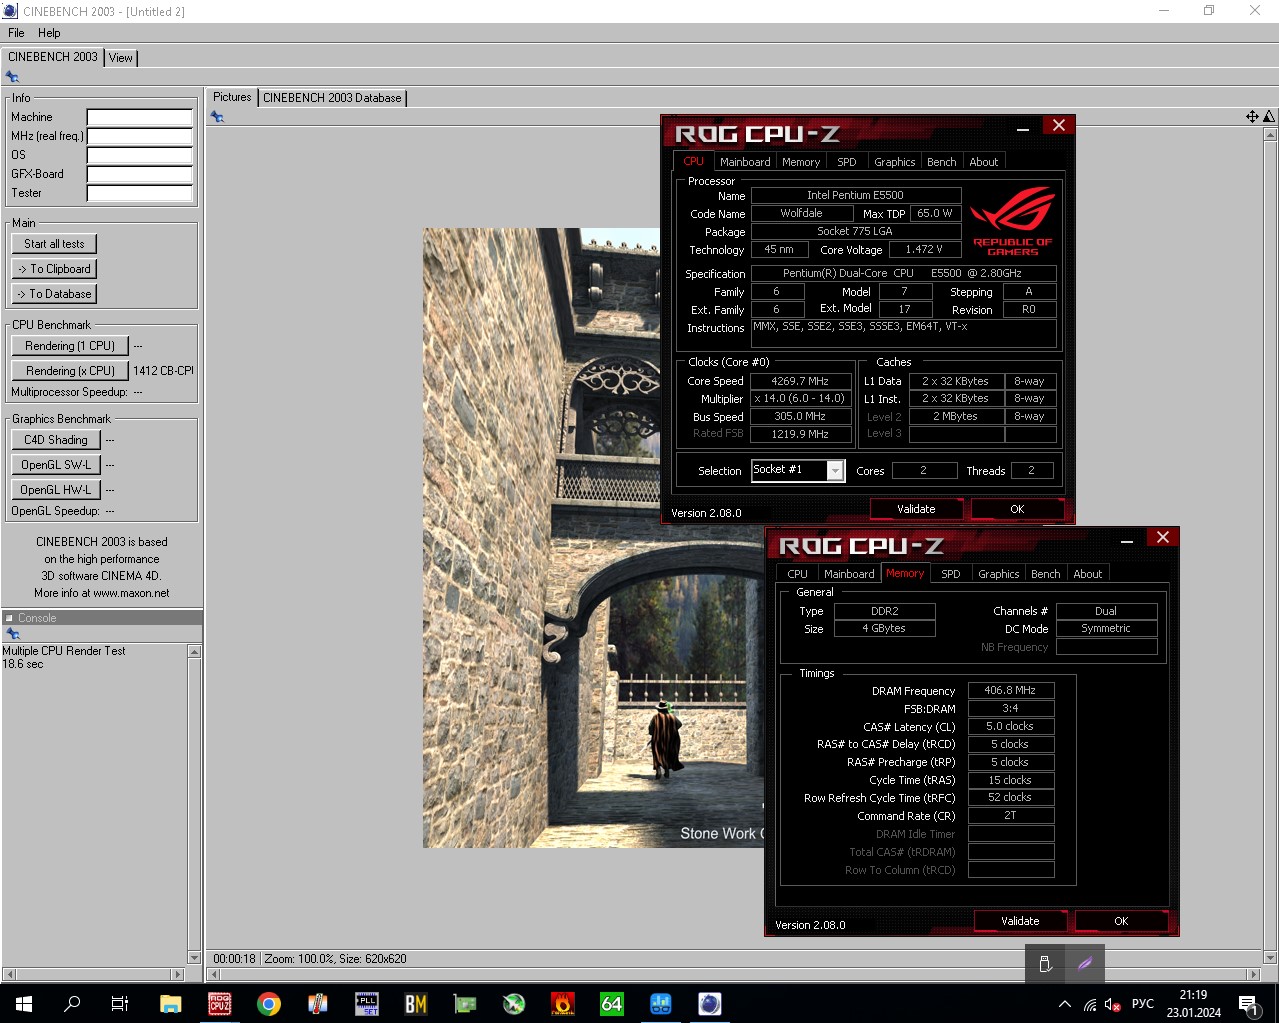Open the Graphics tab in lower CPU-Z window
This screenshot has height=1023, width=1279.
tap(999, 574)
